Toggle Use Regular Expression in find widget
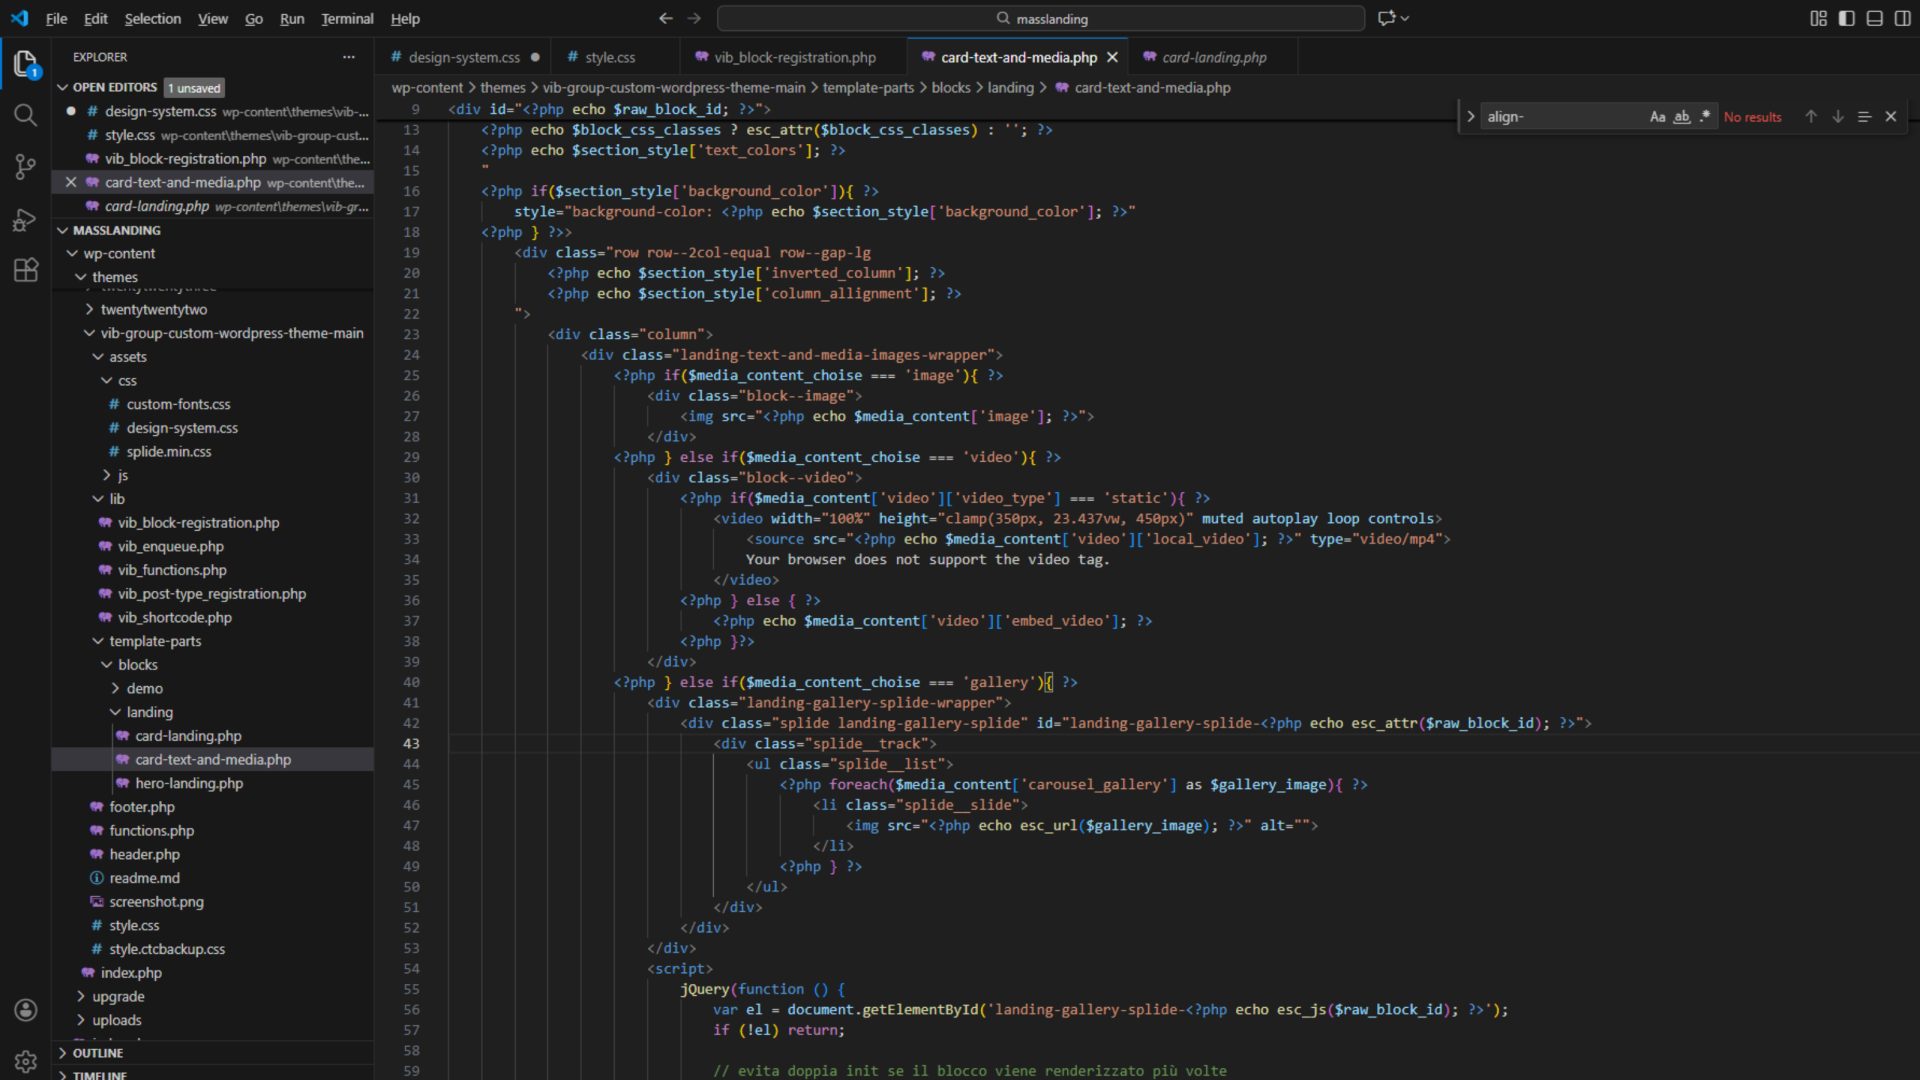 (x=1705, y=117)
